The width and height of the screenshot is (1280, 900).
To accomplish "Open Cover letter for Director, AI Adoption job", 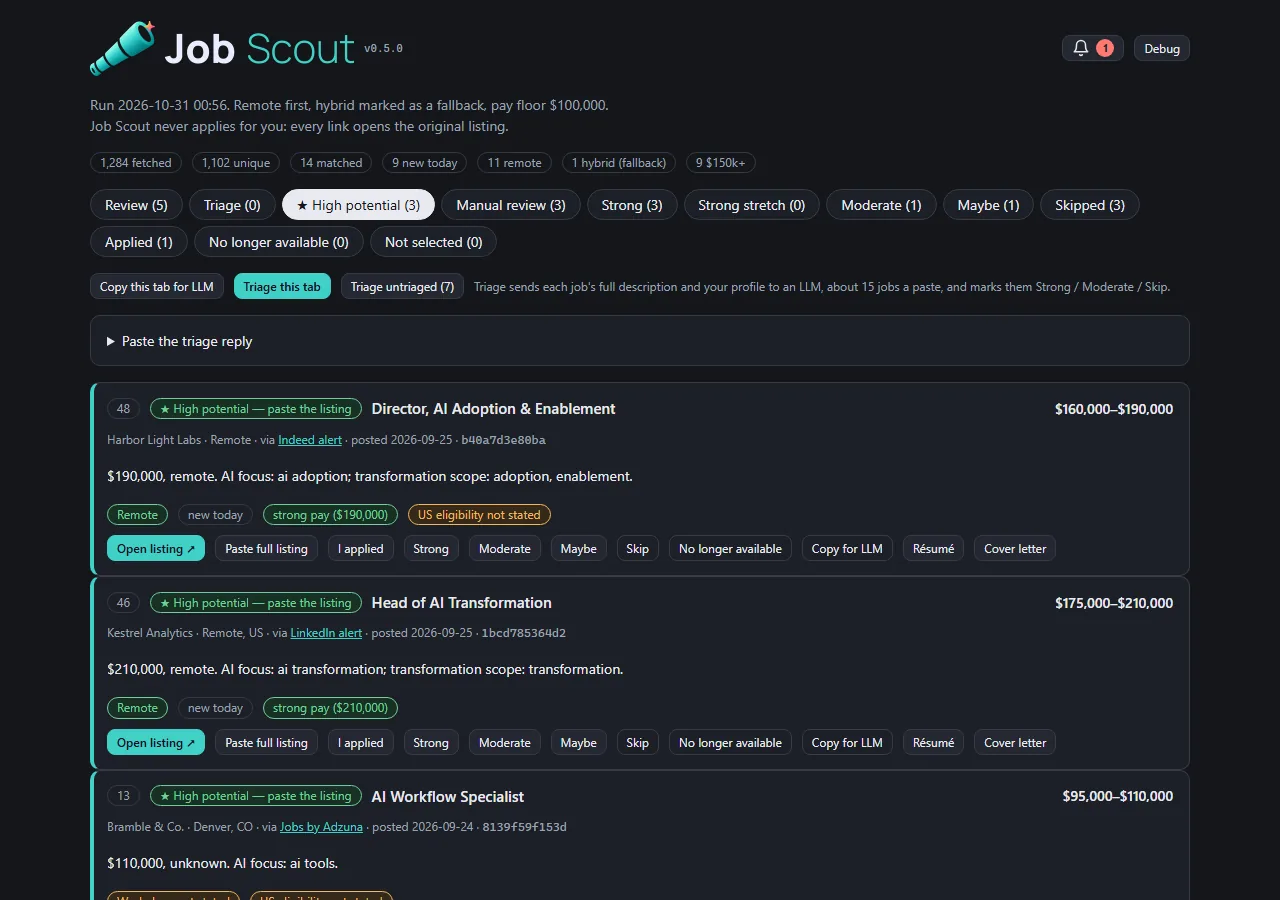I will [x=1015, y=549].
